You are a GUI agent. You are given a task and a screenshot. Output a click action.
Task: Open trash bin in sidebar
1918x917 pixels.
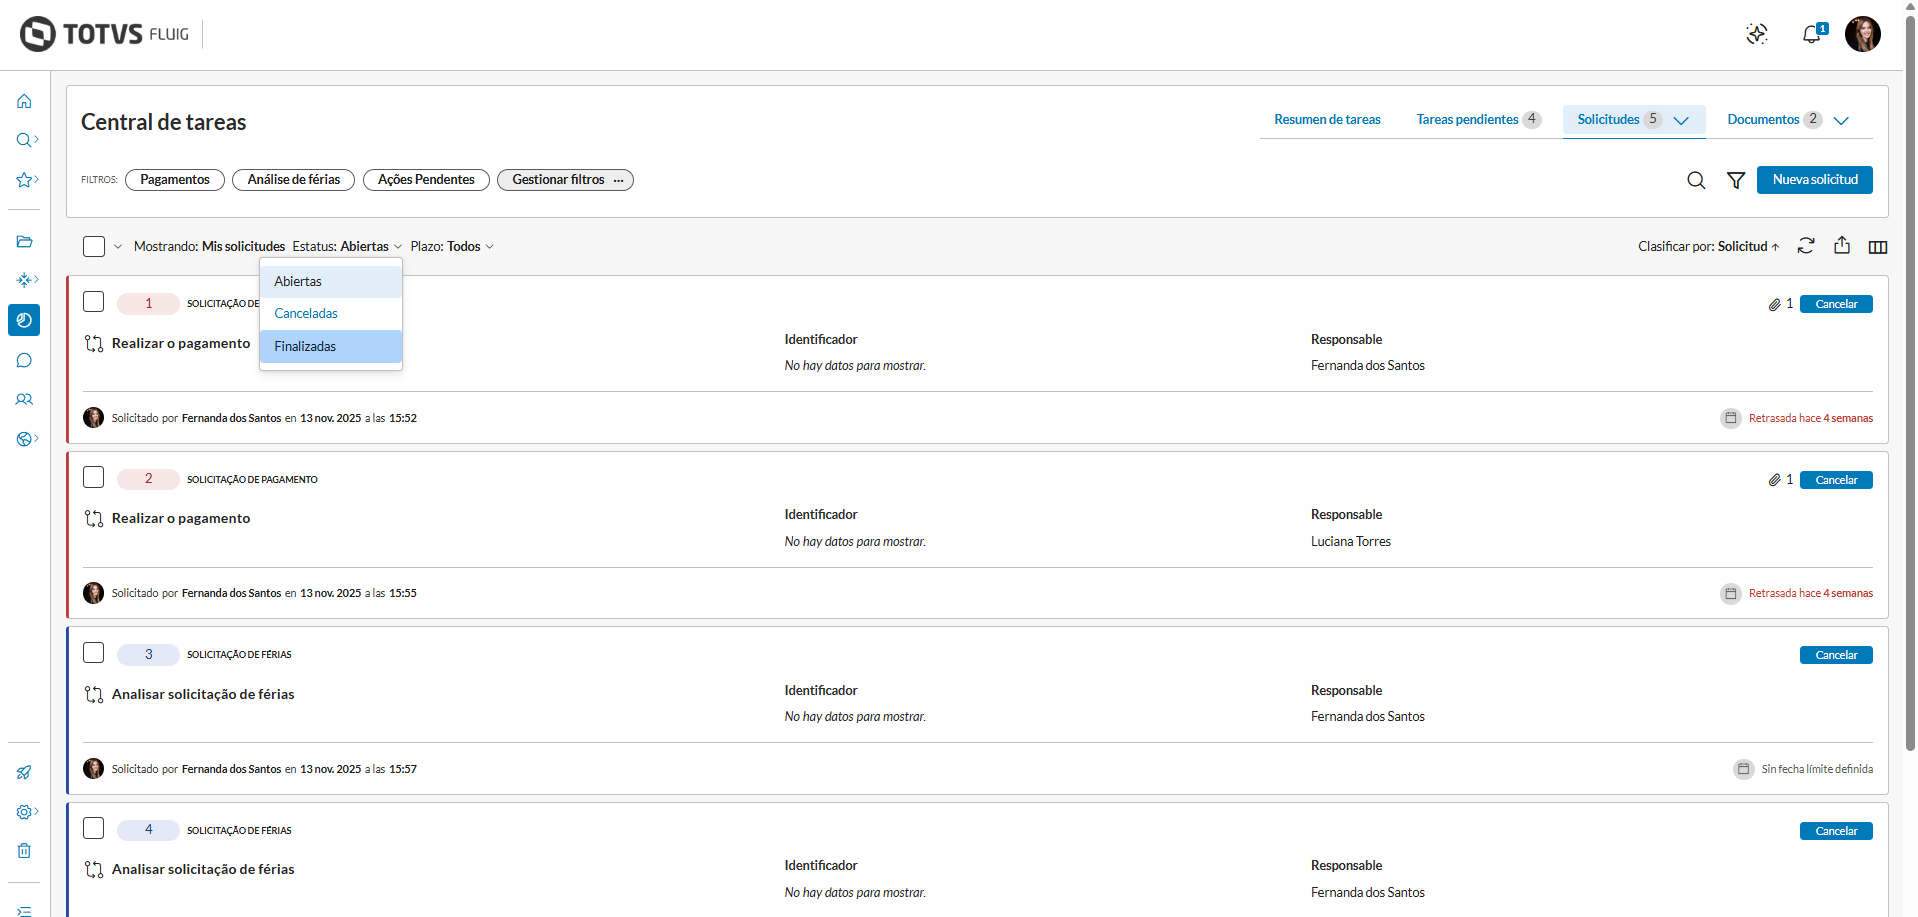pyautogui.click(x=24, y=851)
